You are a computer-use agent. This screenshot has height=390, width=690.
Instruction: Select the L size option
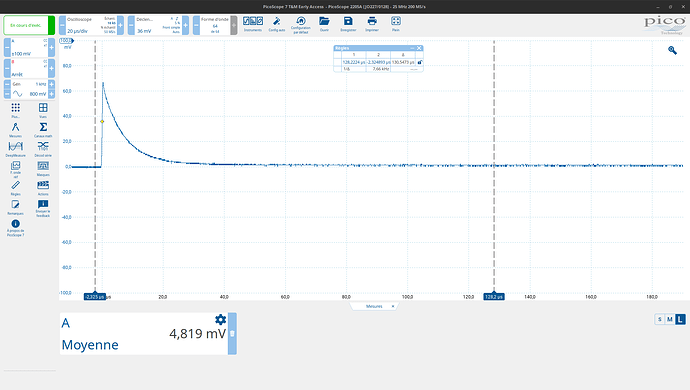[680, 319]
